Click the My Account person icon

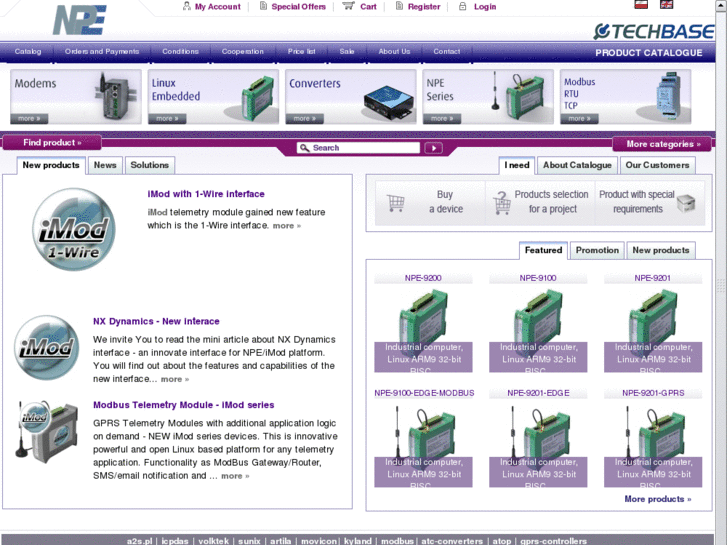click(186, 6)
